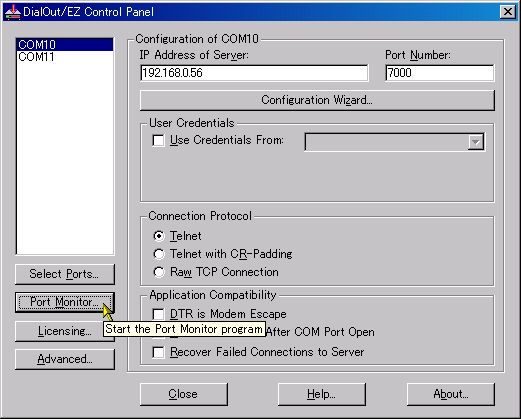
Task: Select COM10 in the port list
Action: click(65, 44)
